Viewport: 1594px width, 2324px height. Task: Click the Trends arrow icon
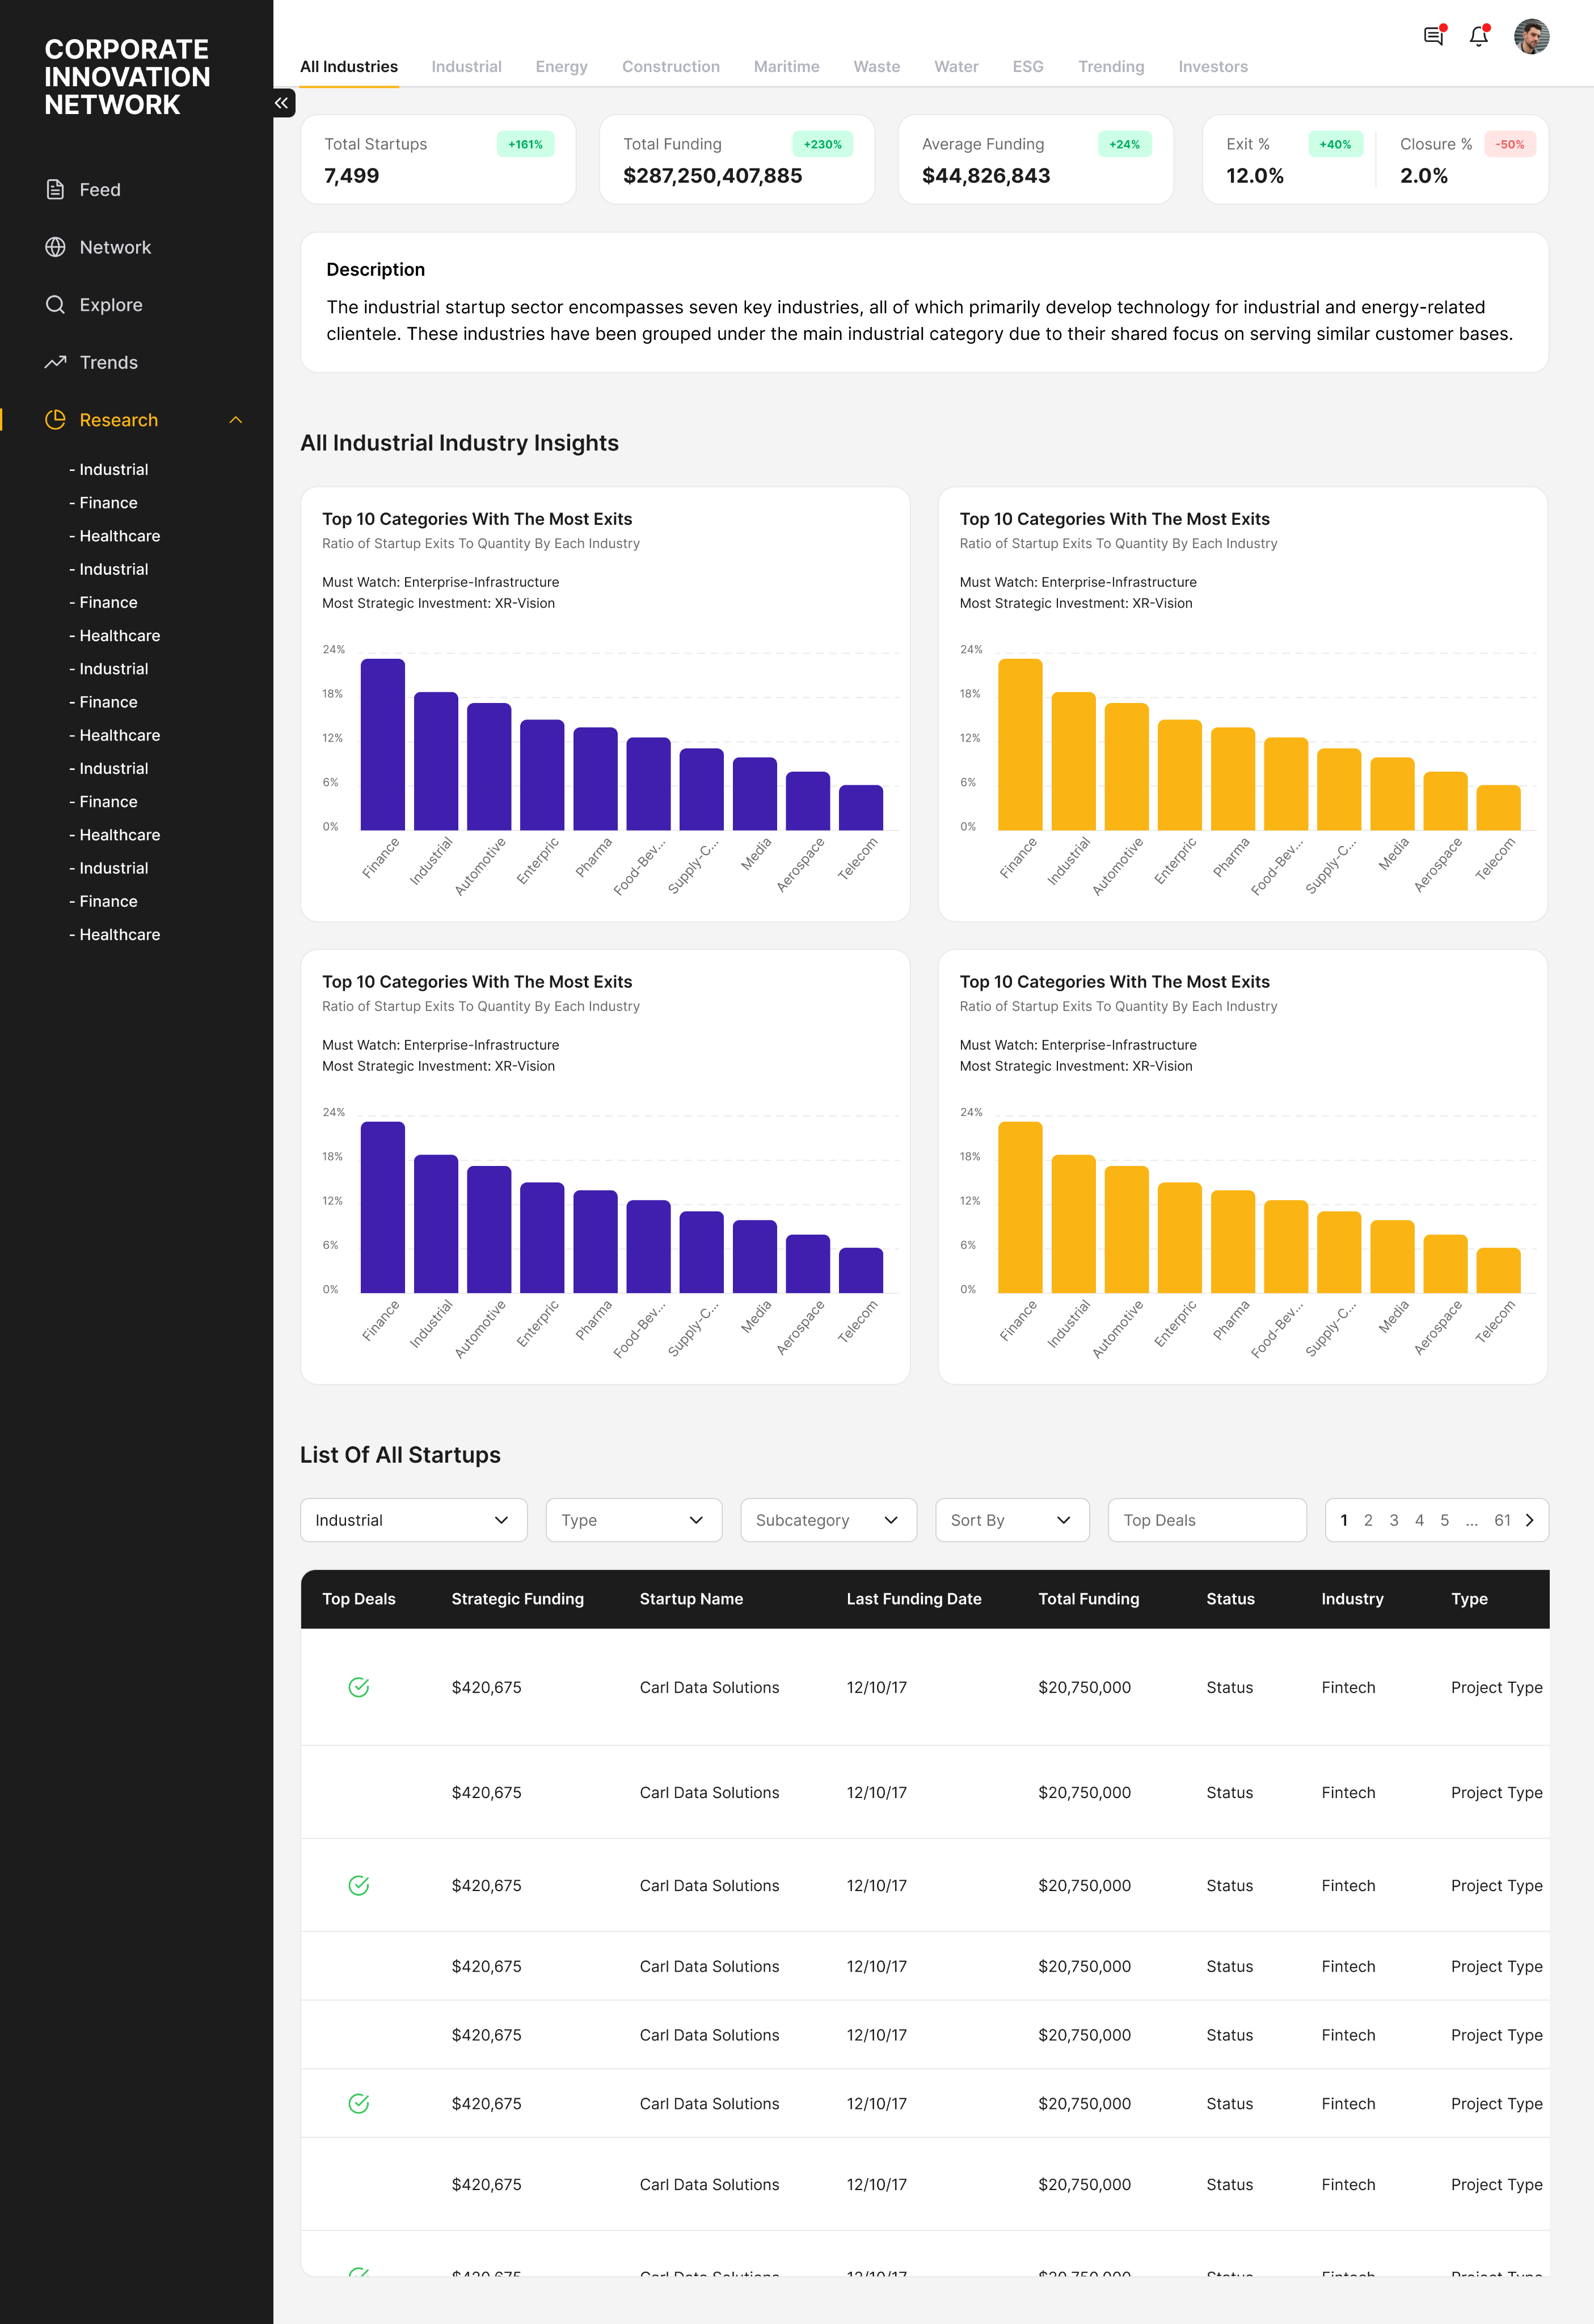tap(55, 362)
